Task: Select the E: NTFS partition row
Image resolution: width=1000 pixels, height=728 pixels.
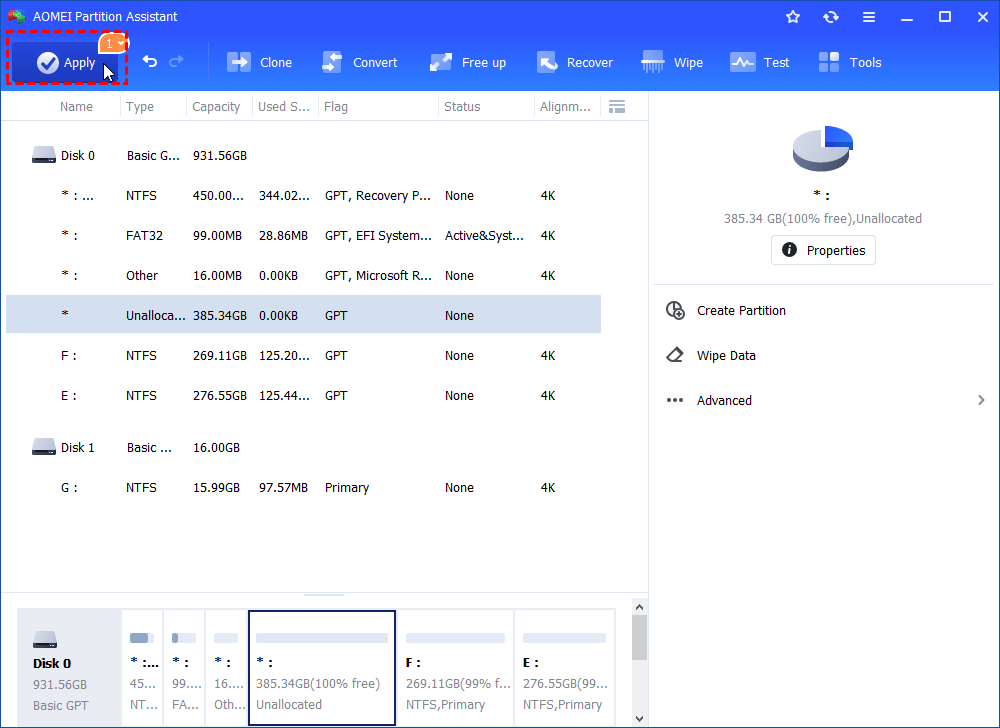Action: 304,396
